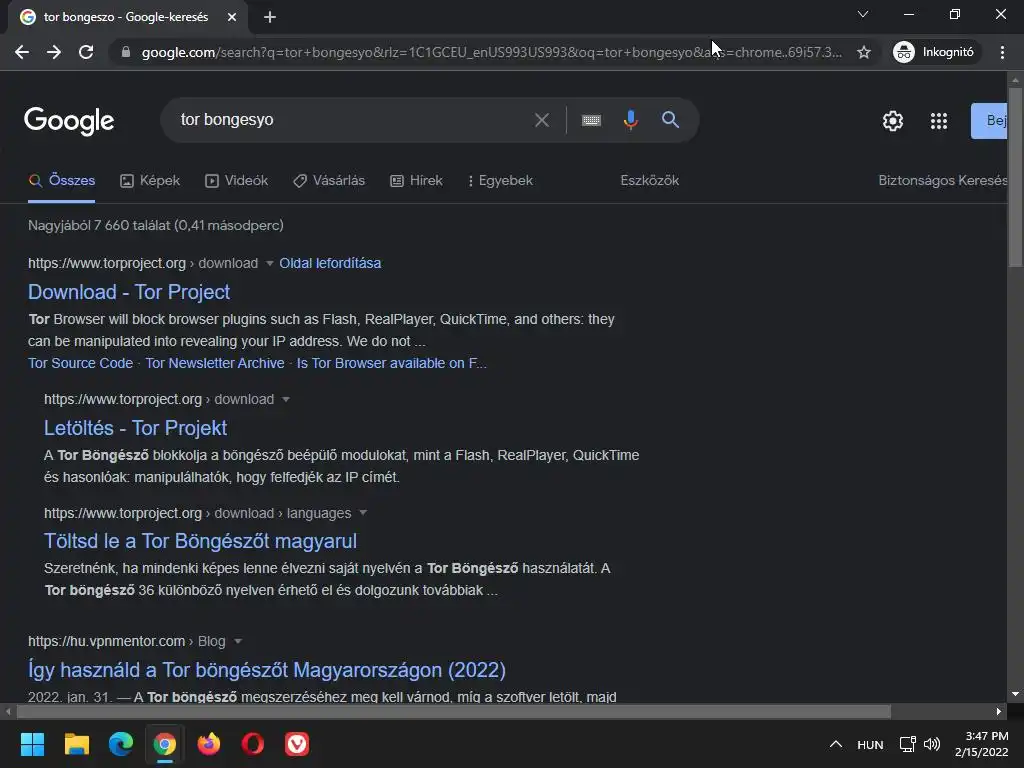View site info via the lock icon
This screenshot has height=768, width=1024.
click(x=126, y=52)
